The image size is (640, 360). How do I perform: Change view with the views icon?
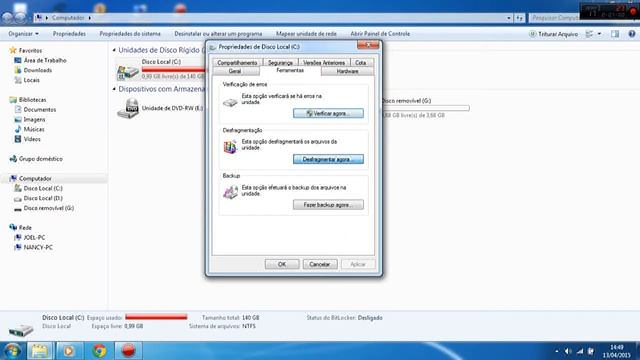(589, 34)
